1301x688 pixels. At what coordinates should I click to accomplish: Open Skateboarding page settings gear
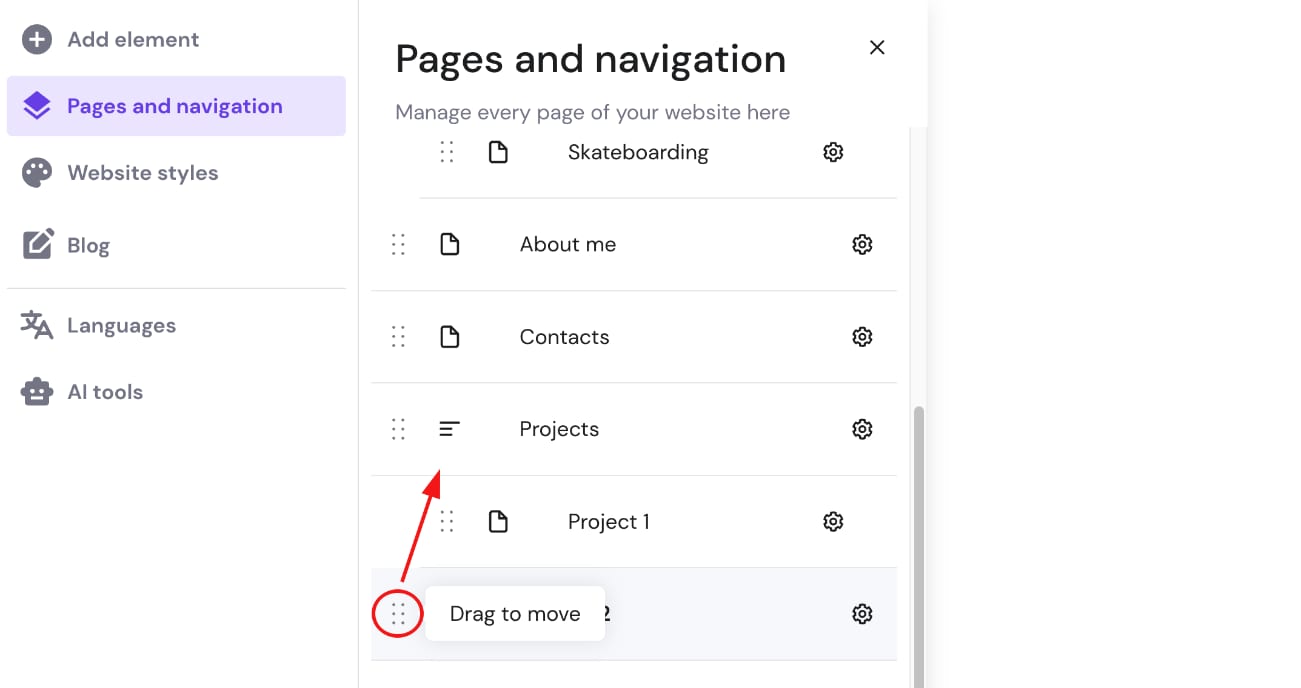(833, 152)
